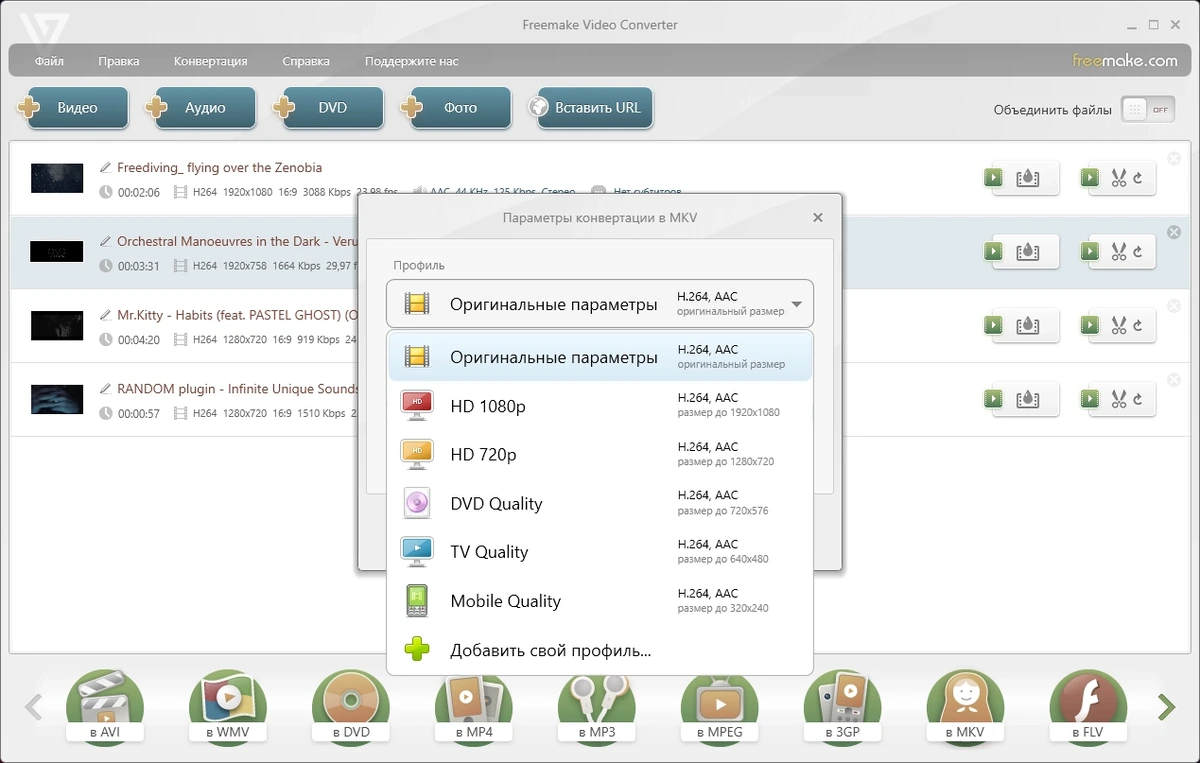Select the в DVD format disc icon in bottom bar
Viewport: 1200px width, 763px height.
tap(350, 708)
